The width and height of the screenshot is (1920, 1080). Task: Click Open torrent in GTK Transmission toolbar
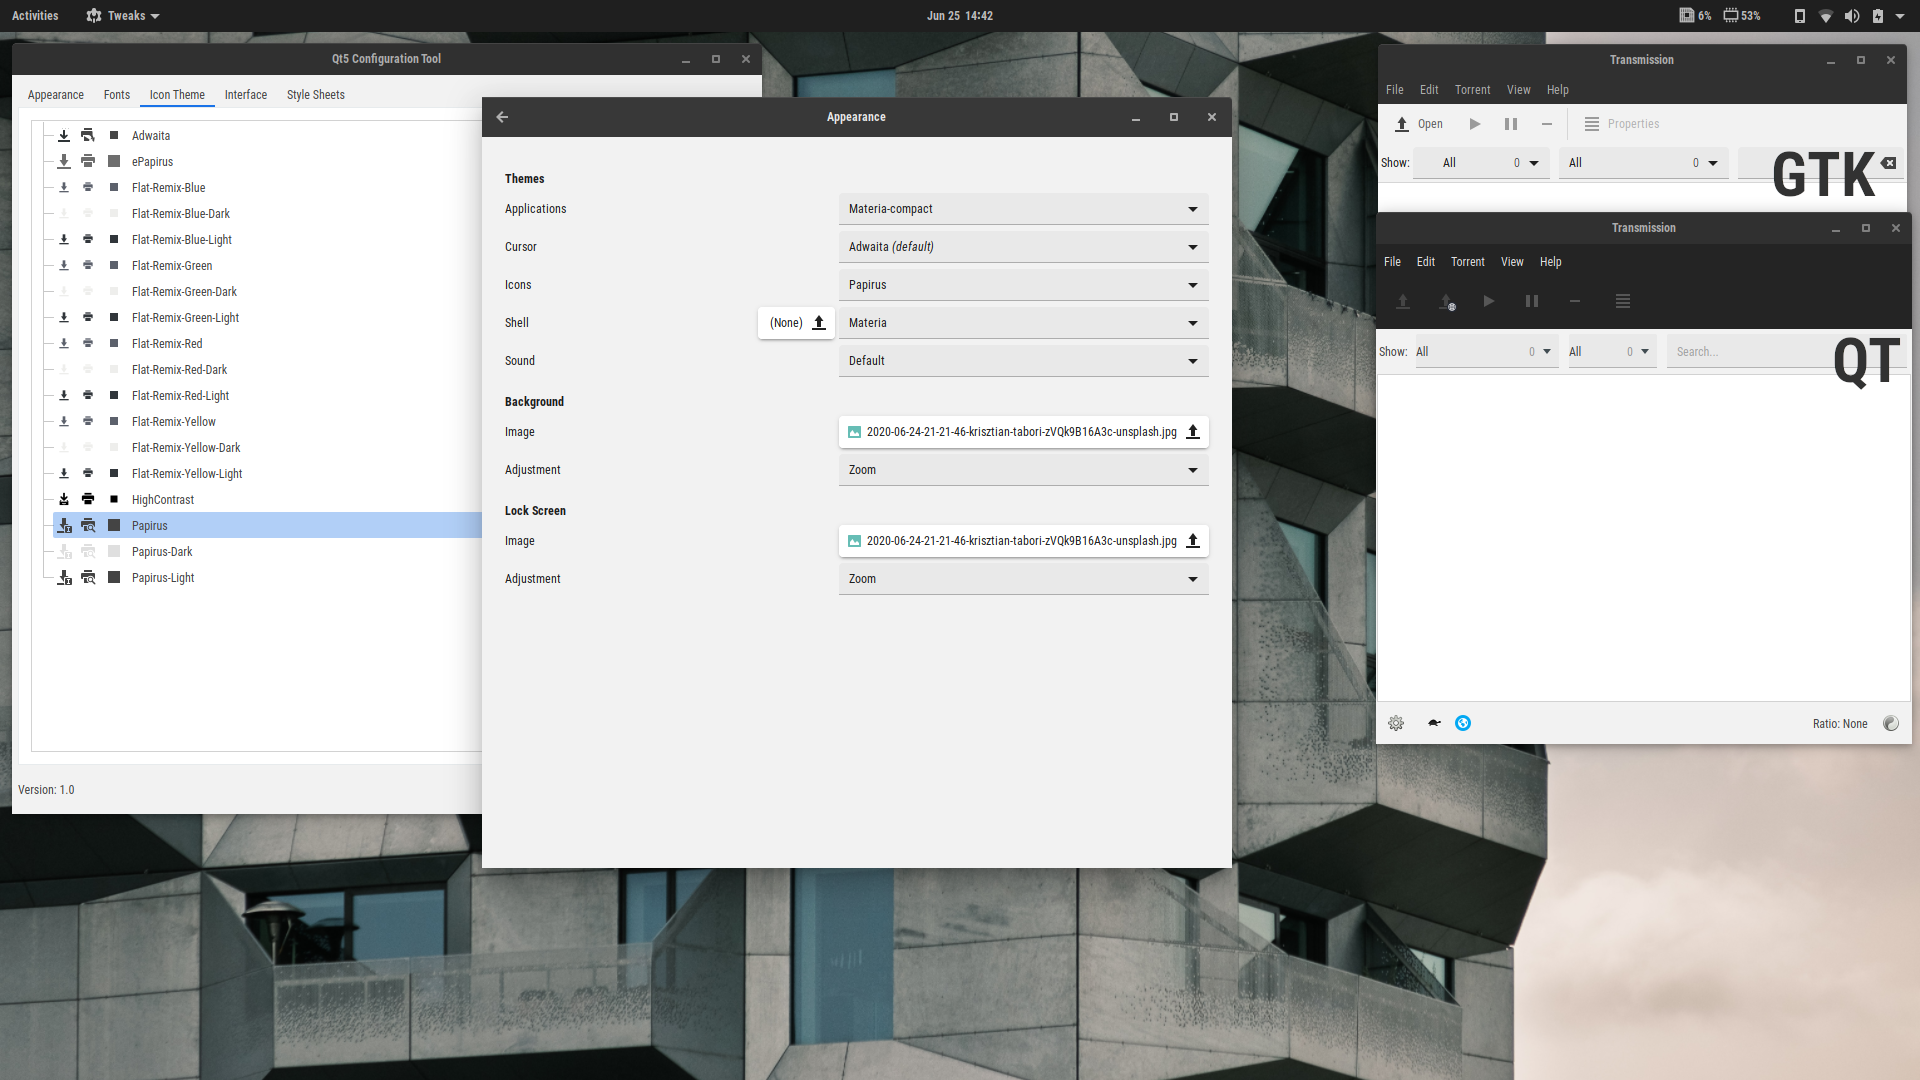pos(1419,124)
